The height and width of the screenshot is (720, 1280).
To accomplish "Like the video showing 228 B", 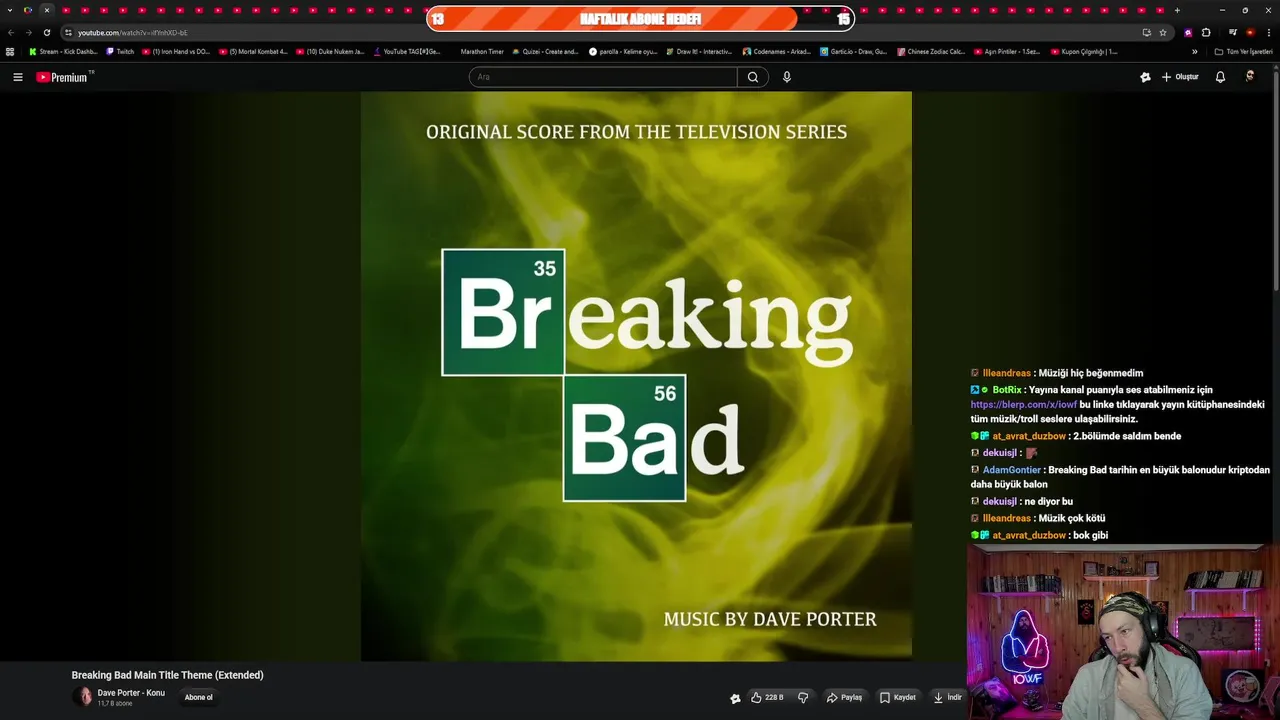I will (767, 697).
